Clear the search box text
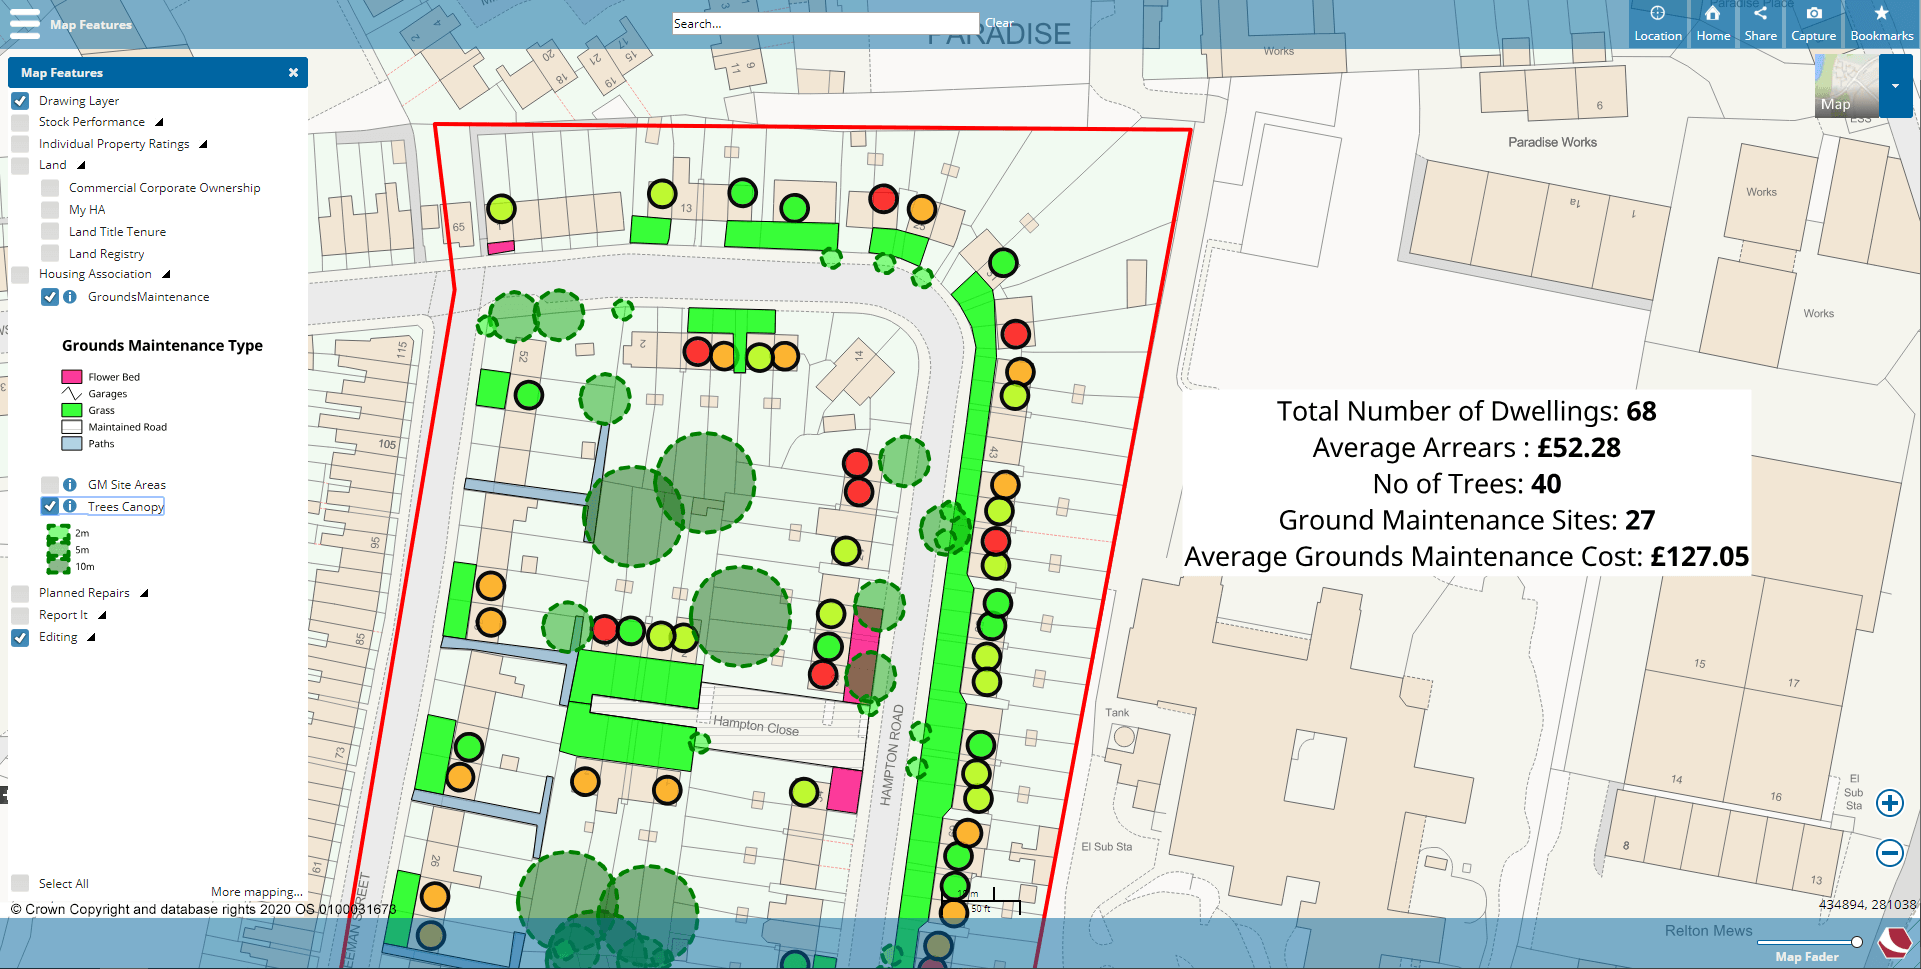 point(998,23)
